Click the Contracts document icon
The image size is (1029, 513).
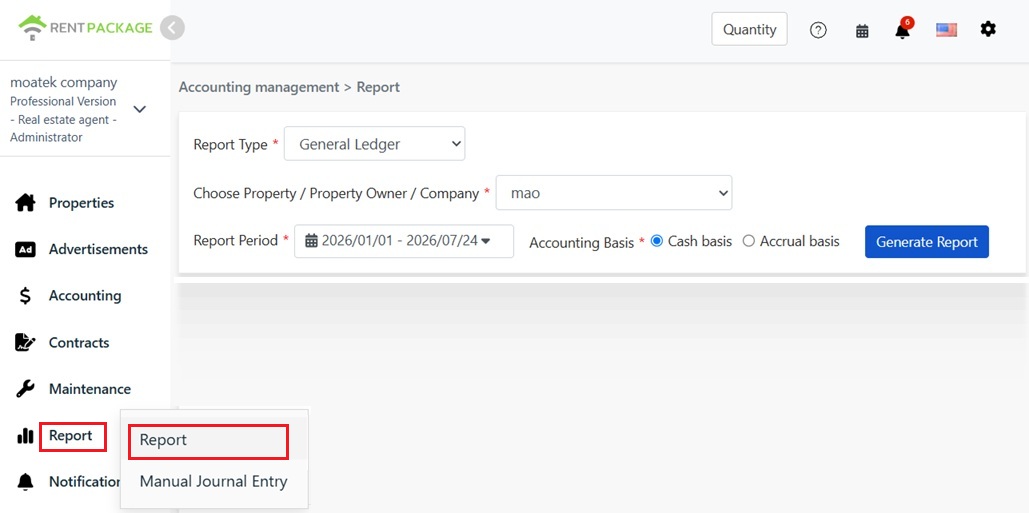coord(25,342)
